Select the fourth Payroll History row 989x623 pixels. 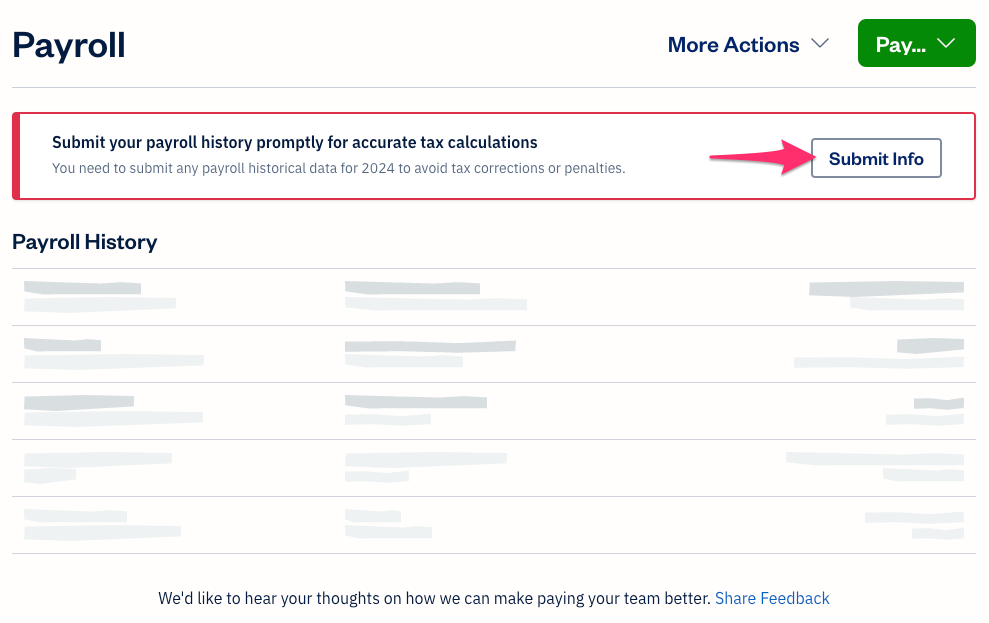[x=493, y=468]
